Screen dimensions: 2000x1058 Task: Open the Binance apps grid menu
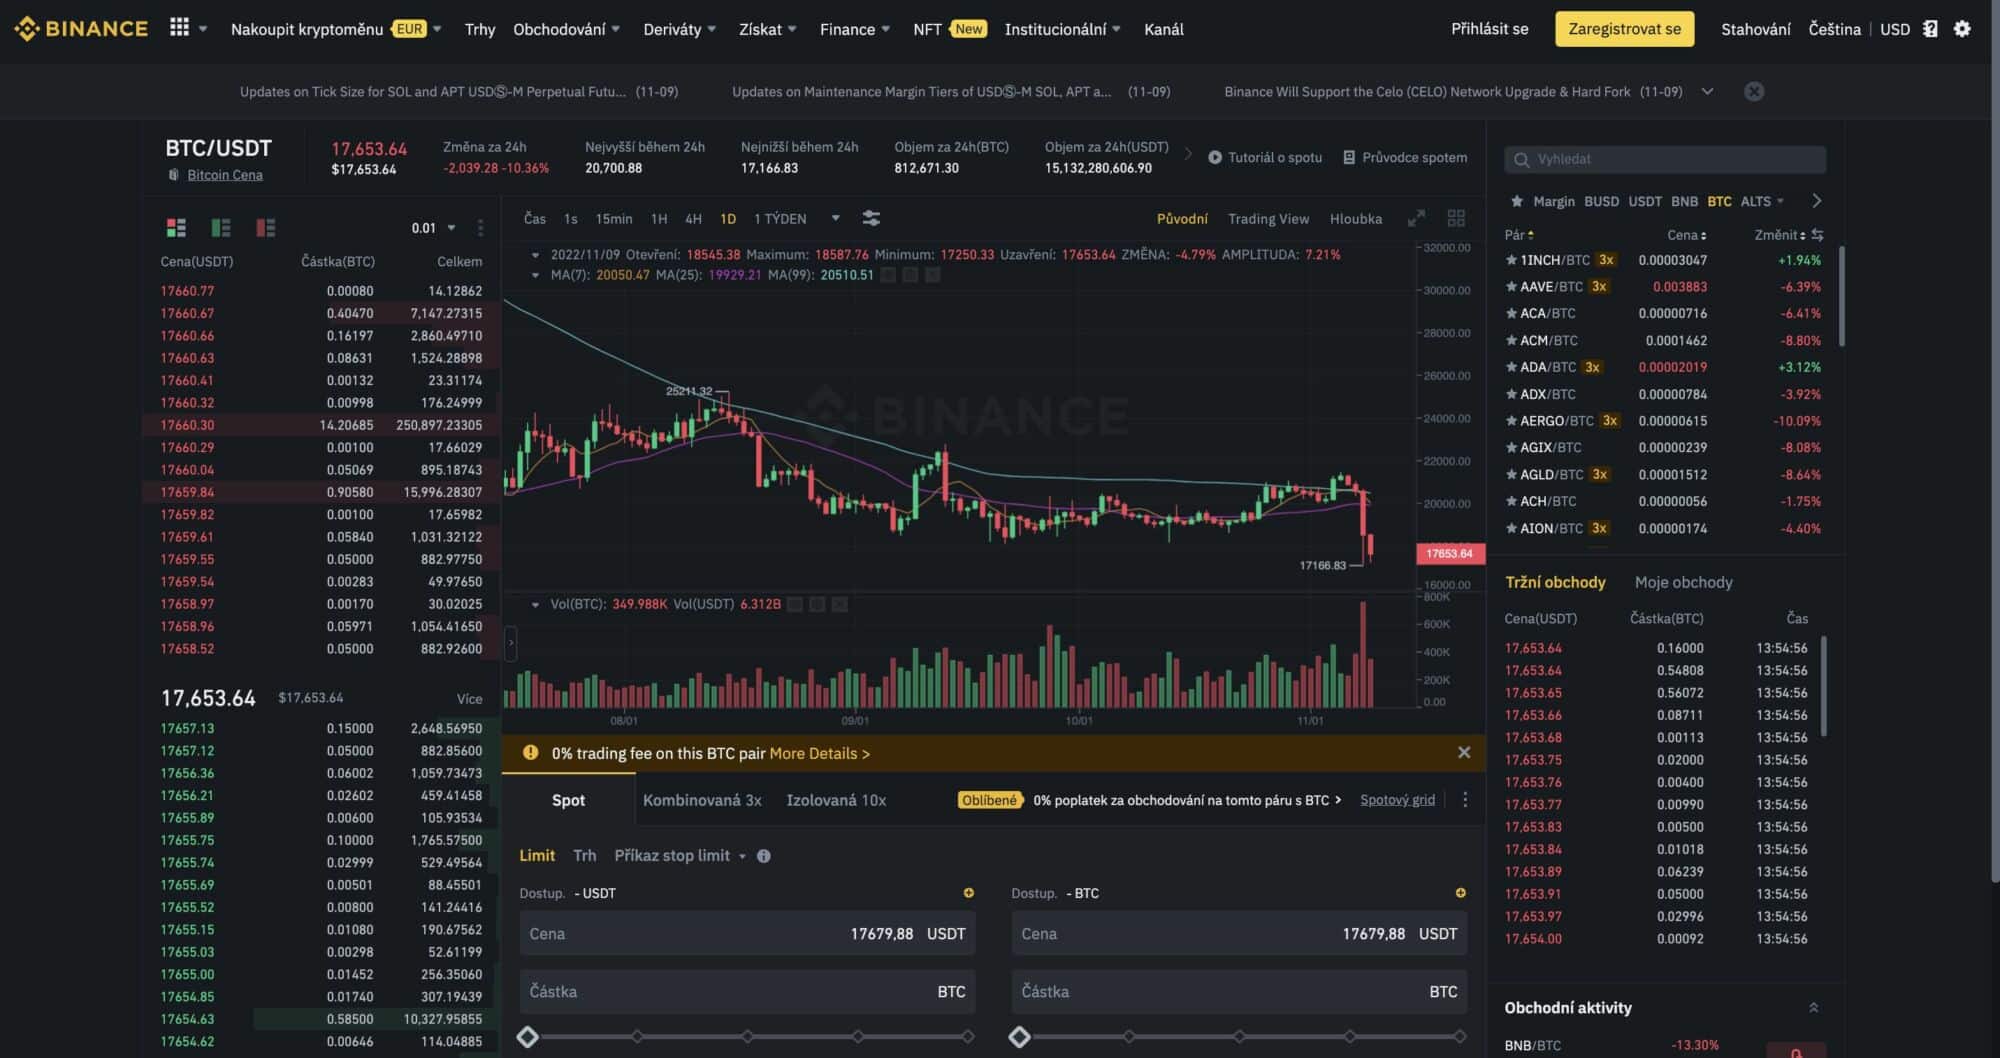tap(179, 28)
